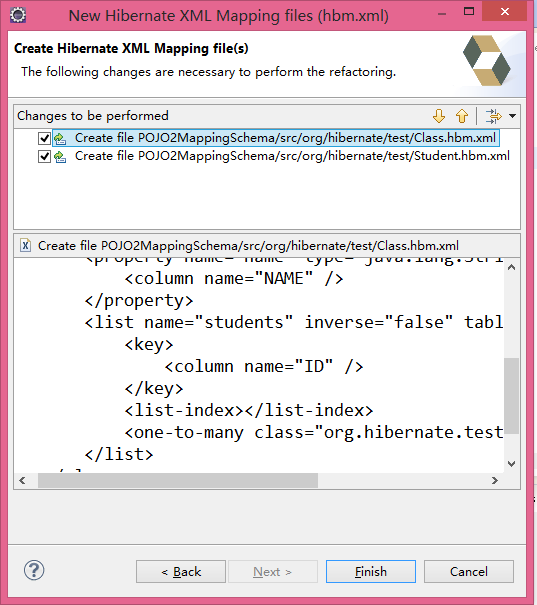Click the preview pane title Class.hbm.xml
537x605 pixels.
point(248,245)
